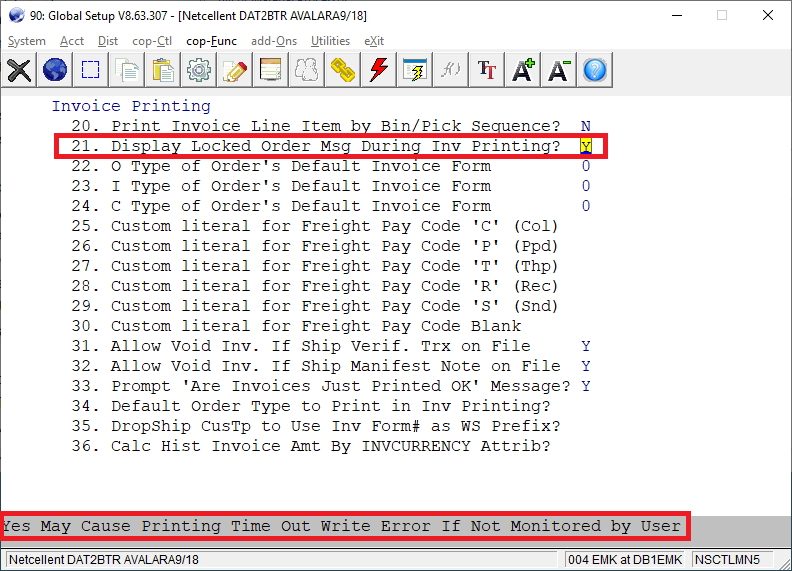
Task: Click the eXit menu item
Action: click(x=374, y=41)
